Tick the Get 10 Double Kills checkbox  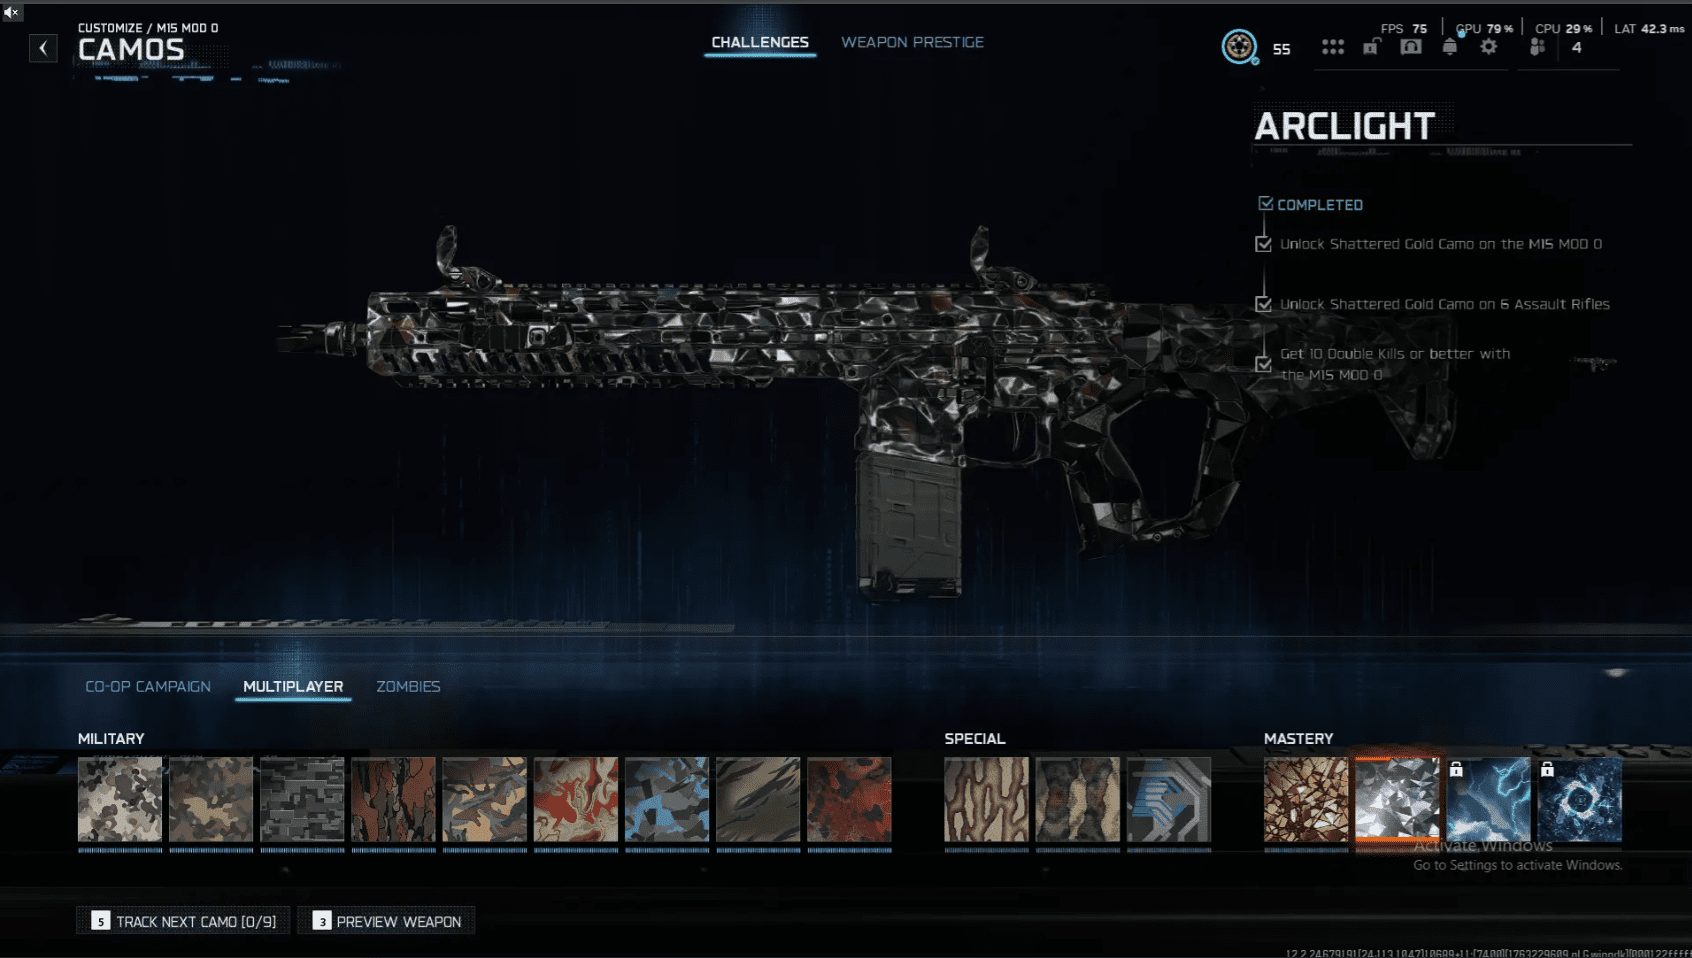[x=1263, y=364]
